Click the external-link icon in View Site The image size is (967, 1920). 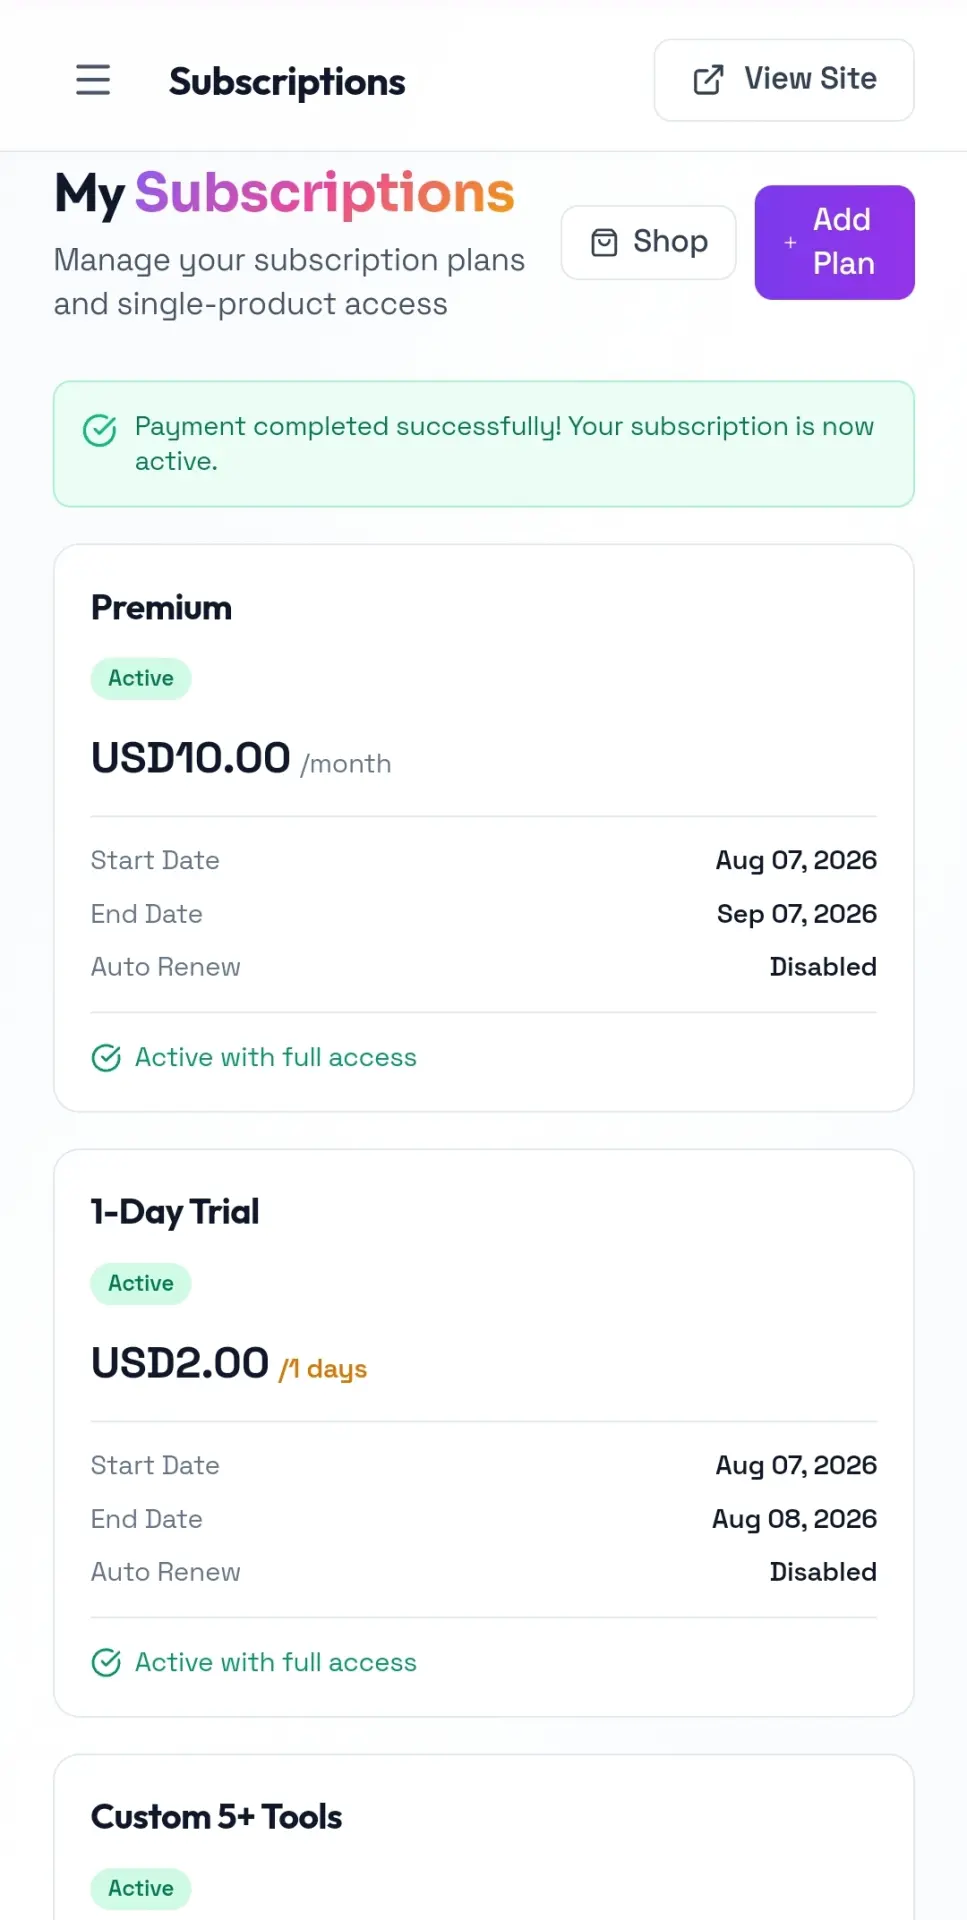[708, 80]
